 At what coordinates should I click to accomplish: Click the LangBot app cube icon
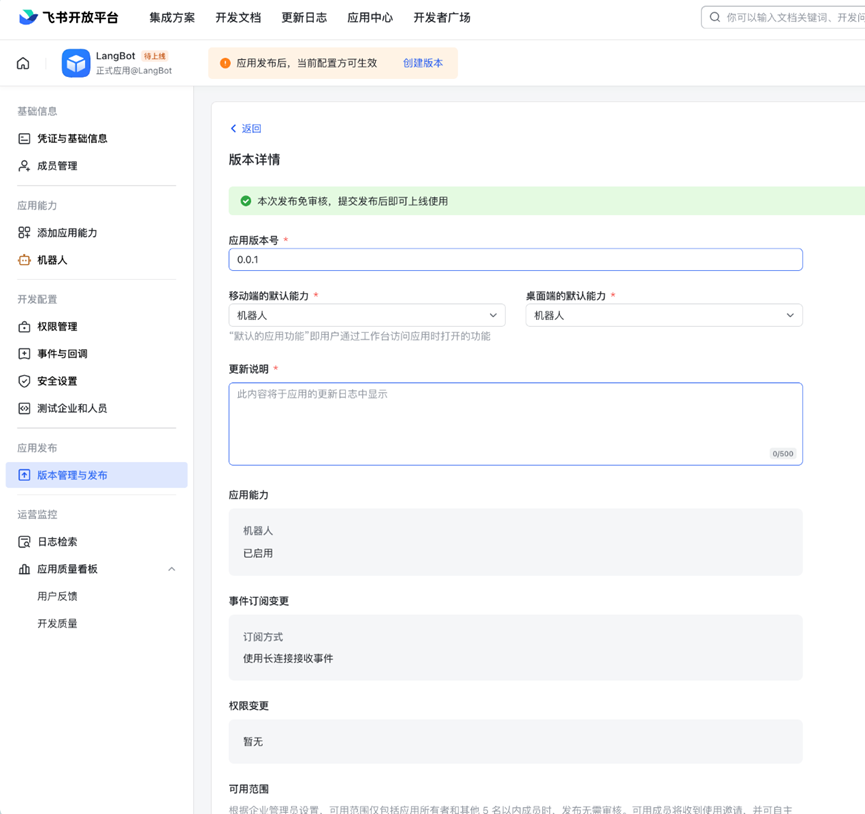click(76, 63)
